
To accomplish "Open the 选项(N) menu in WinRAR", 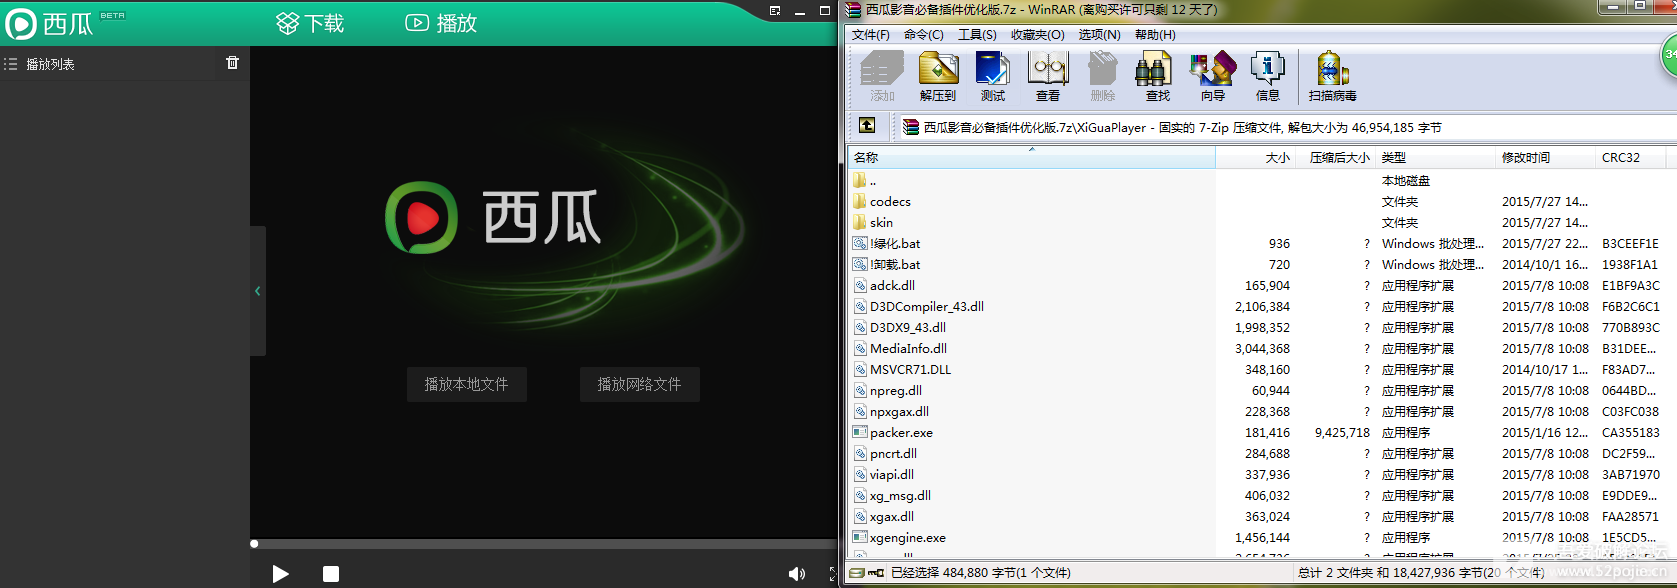I will click(x=1099, y=34).
